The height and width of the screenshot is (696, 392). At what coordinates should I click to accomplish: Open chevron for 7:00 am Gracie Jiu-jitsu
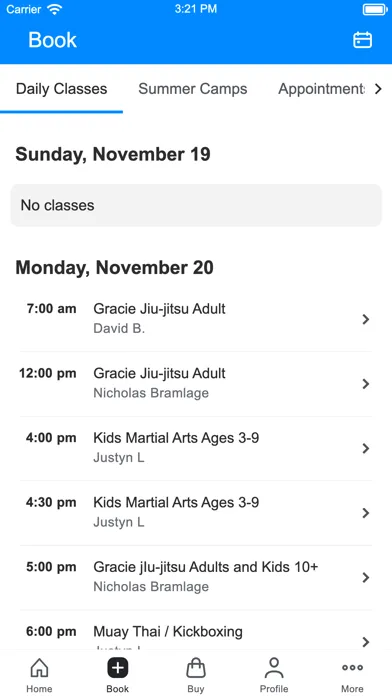pos(365,319)
